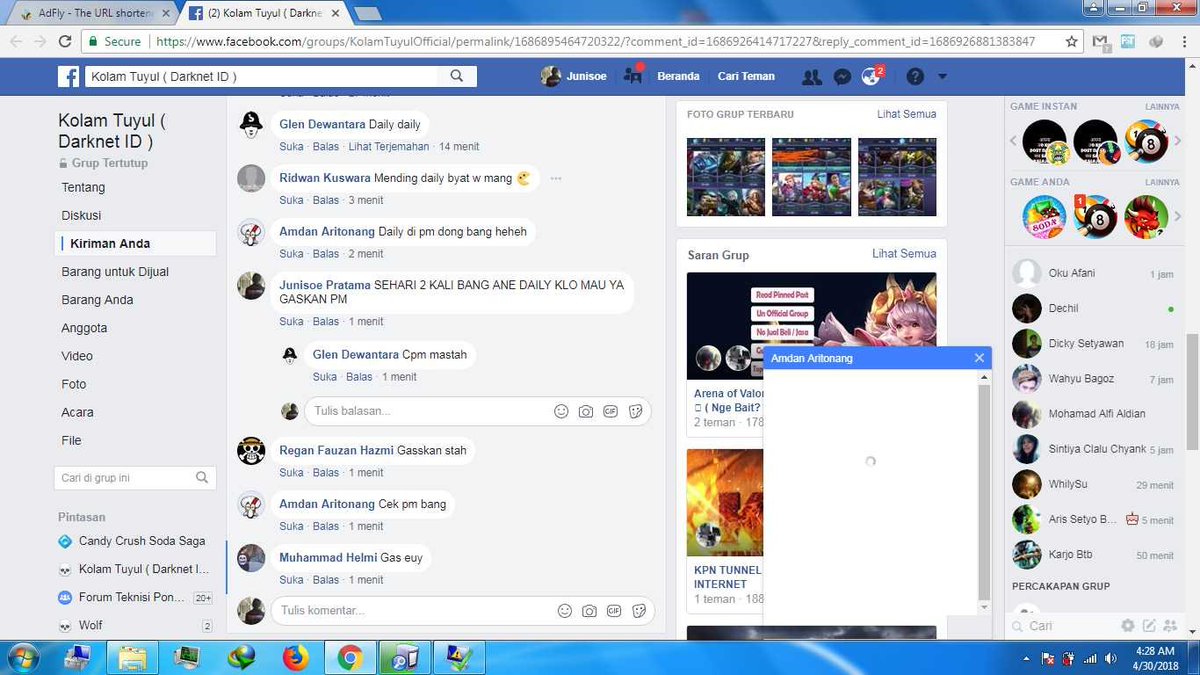The width and height of the screenshot is (1200, 675).
Task: Click the search icon in group search box
Action: (202, 478)
